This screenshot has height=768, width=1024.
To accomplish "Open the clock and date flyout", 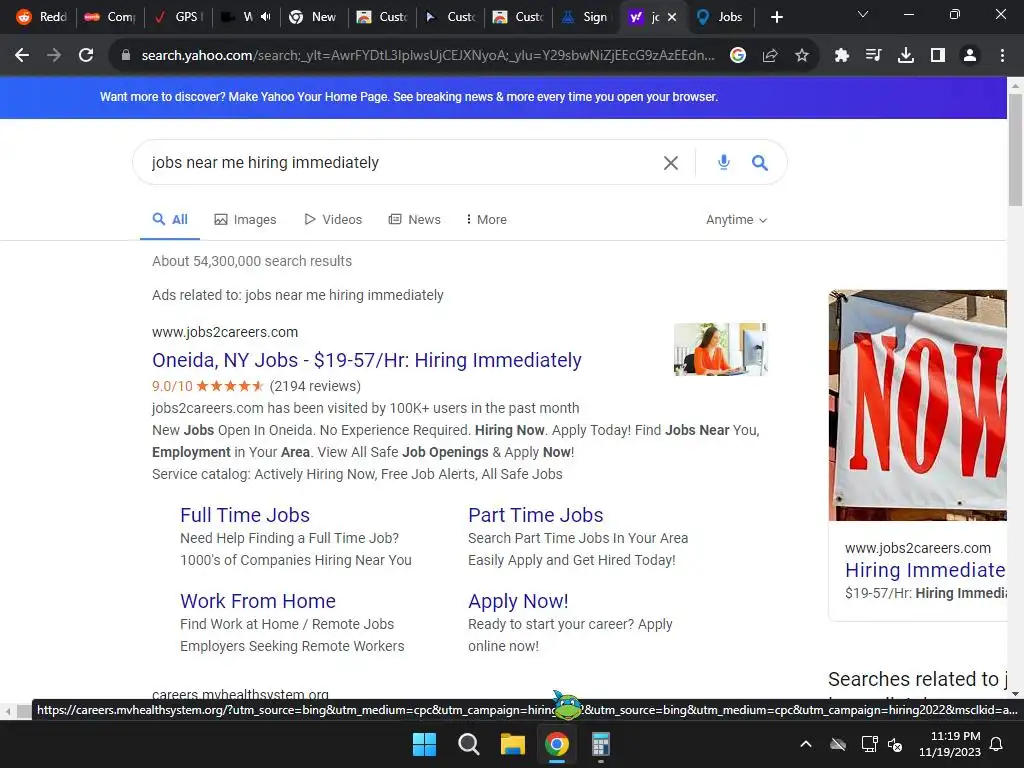I will (950, 744).
